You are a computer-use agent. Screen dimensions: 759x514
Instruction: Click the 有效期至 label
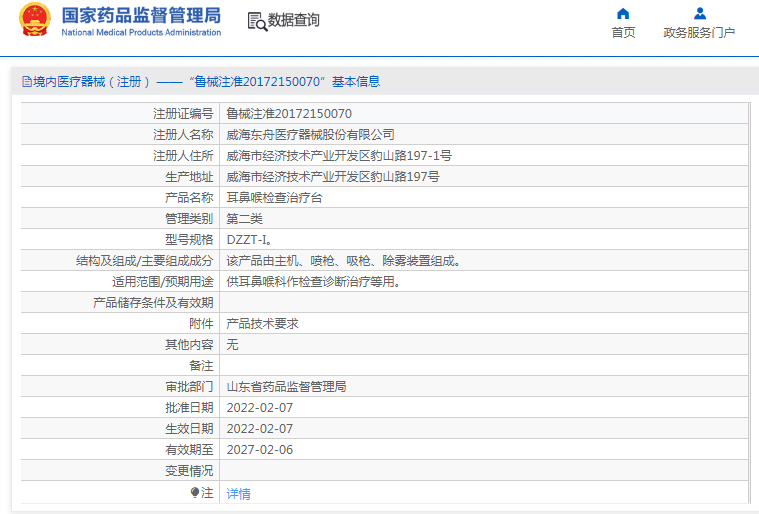point(189,450)
